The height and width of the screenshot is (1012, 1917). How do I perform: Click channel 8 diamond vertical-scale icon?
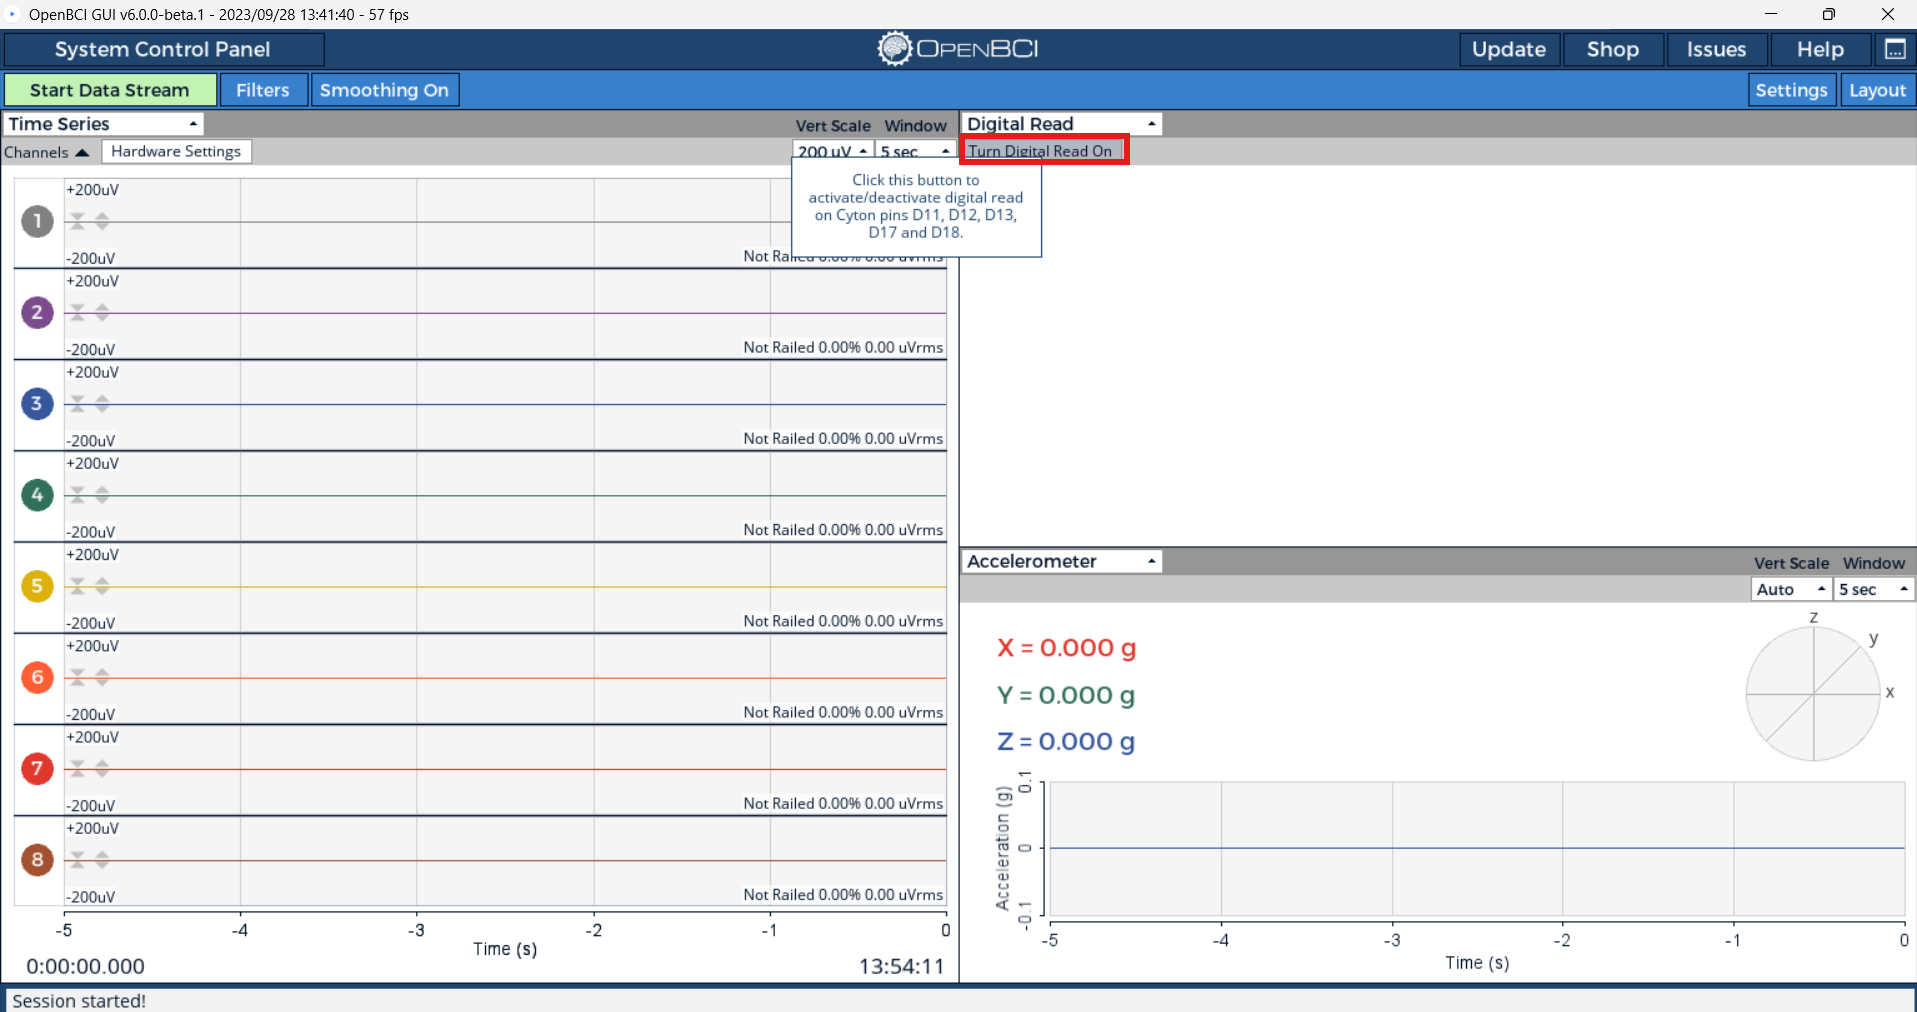coord(102,859)
